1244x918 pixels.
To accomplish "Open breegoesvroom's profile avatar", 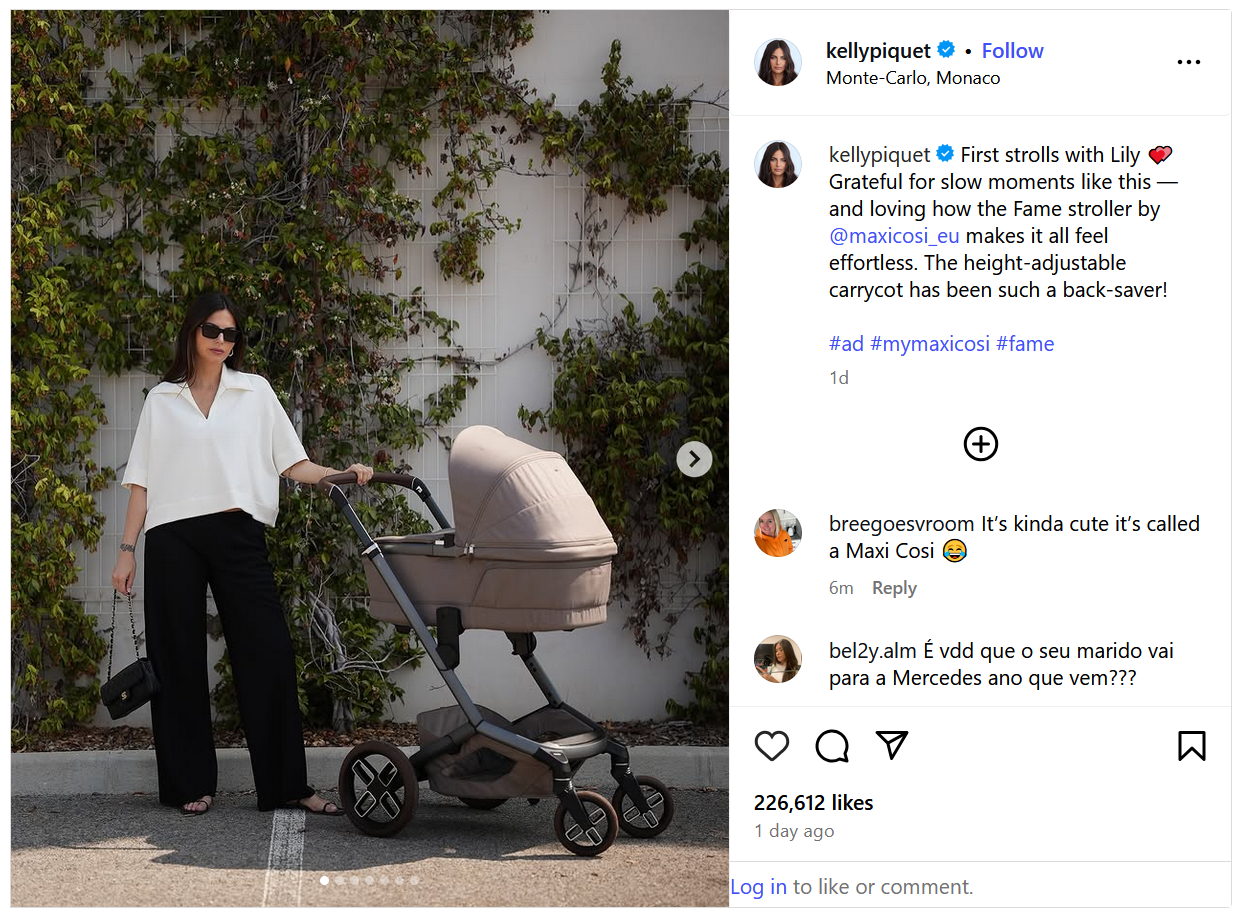I will click(x=778, y=533).
